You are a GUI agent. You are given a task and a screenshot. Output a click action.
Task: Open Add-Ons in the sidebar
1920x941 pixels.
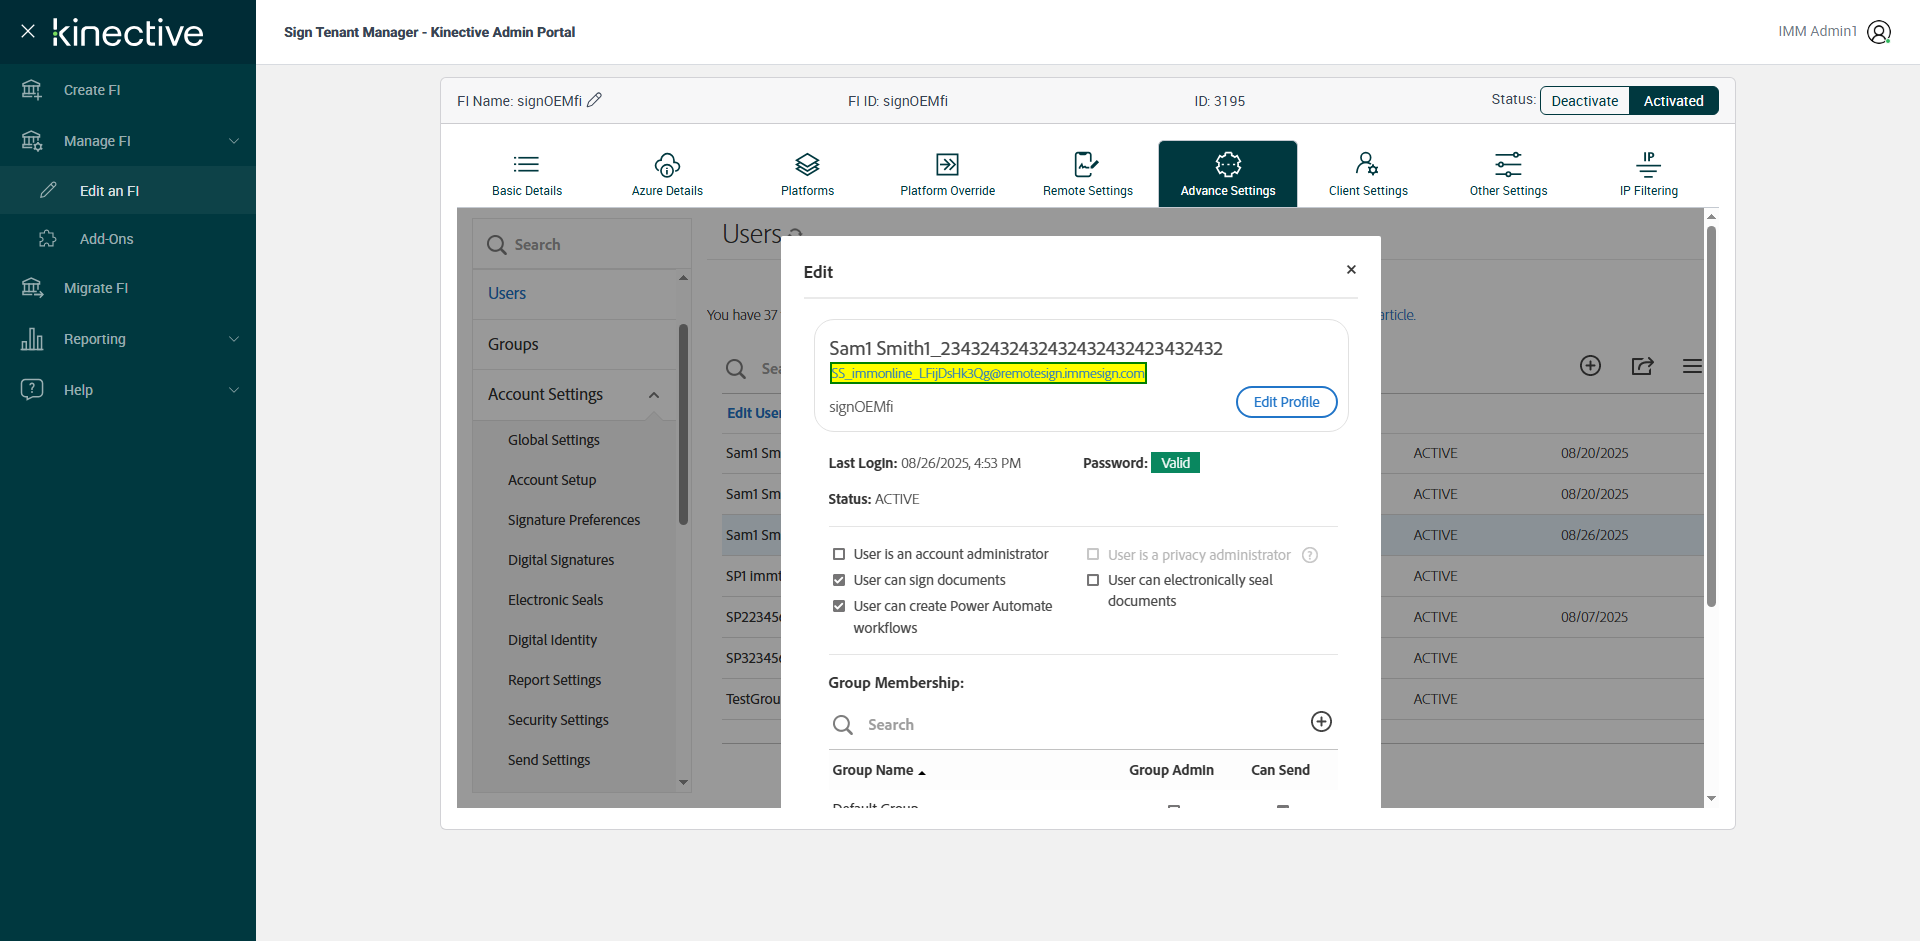tap(128, 239)
